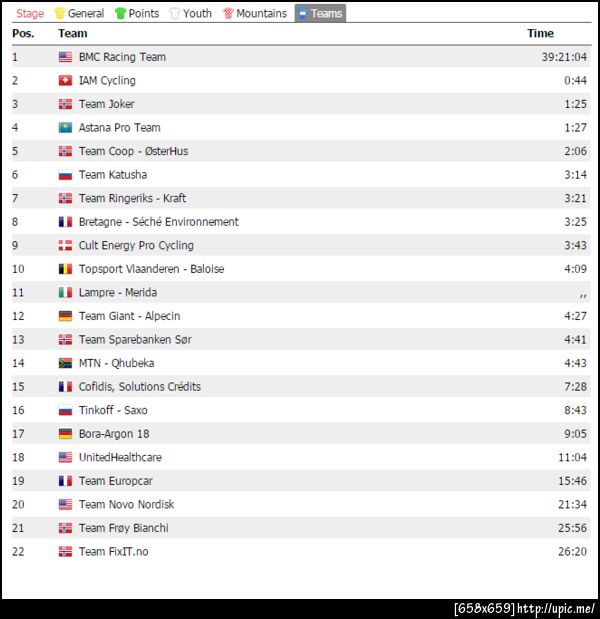Click the flag next to Team Ringeriks - Kraft
The width and height of the screenshot is (600, 619).
[66, 198]
